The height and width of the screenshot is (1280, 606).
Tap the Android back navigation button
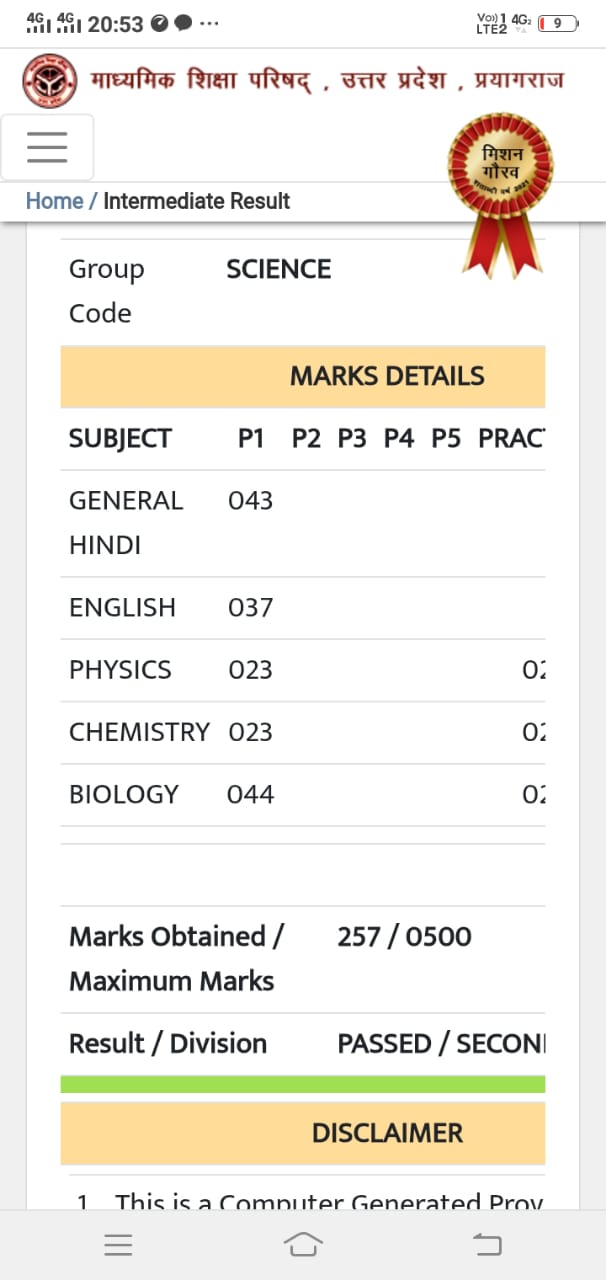pos(487,1244)
